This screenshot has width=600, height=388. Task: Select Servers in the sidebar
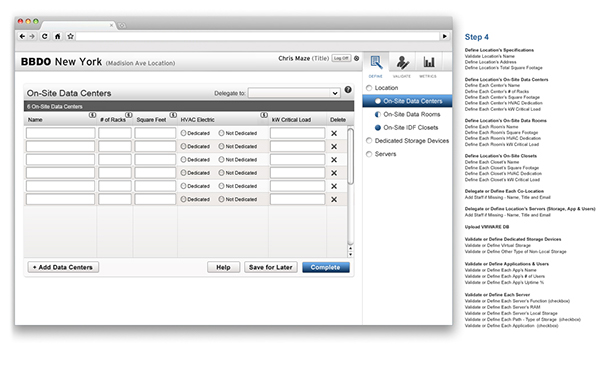click(381, 154)
